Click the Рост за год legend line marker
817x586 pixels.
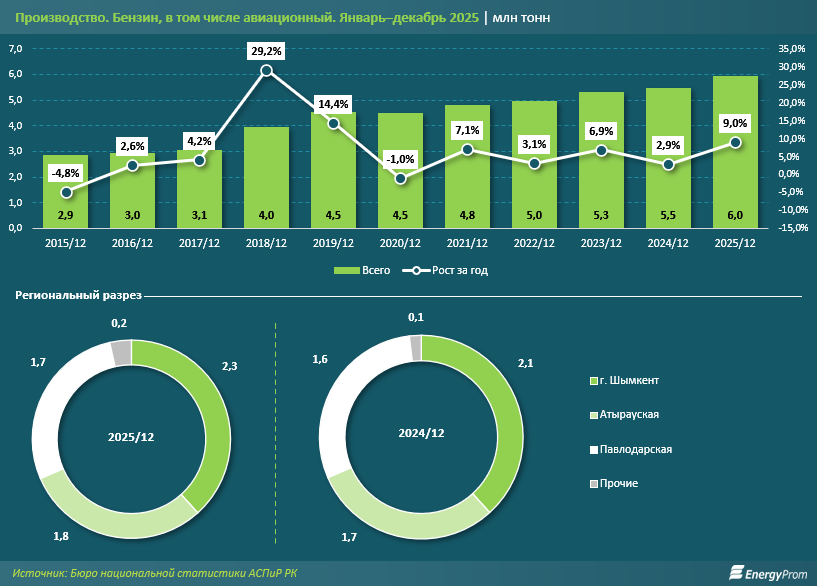pyautogui.click(x=415, y=270)
